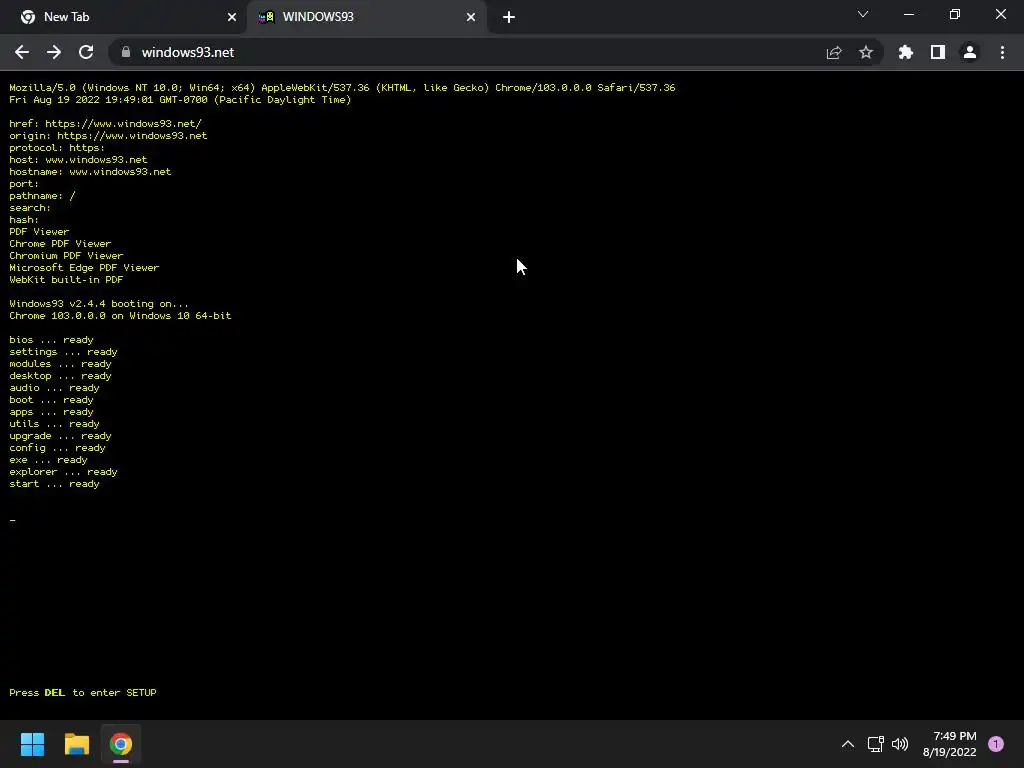
Task: View site info via the lock icon
Action: coord(126,52)
